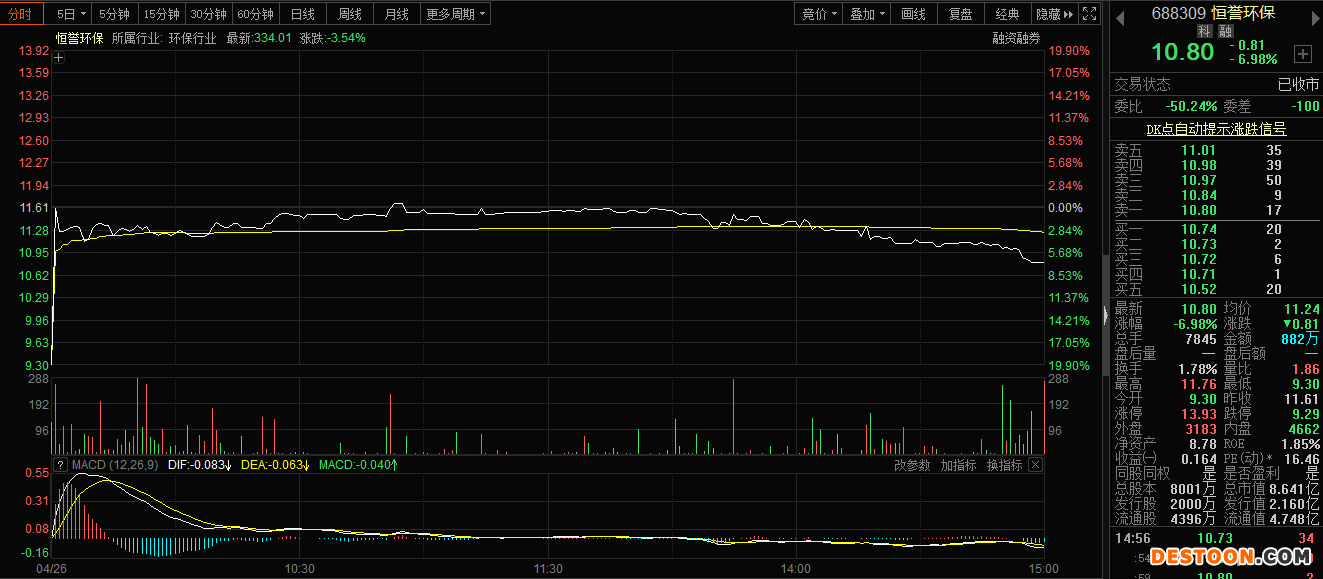Screen dimensions: 1323x579
Task: Go to previous stock with left arrow
Action: pyautogui.click(x=1119, y=15)
